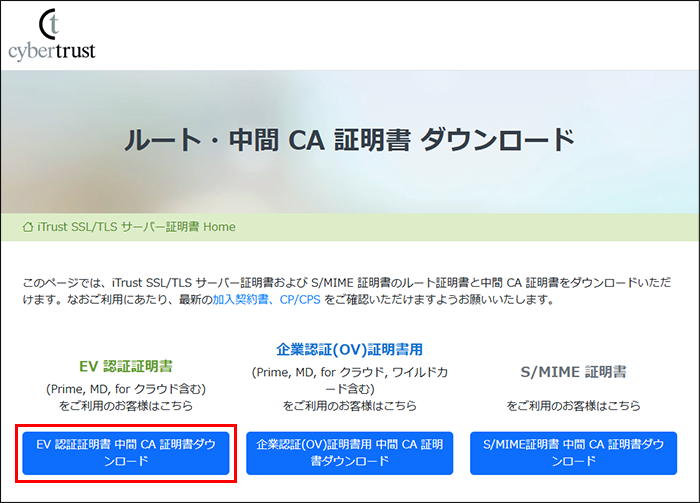Click the 企業認証(OV)証明書用 中間 CA 証明書ダウンロード button
Image resolution: width=700 pixels, height=503 pixels.
(x=350, y=453)
